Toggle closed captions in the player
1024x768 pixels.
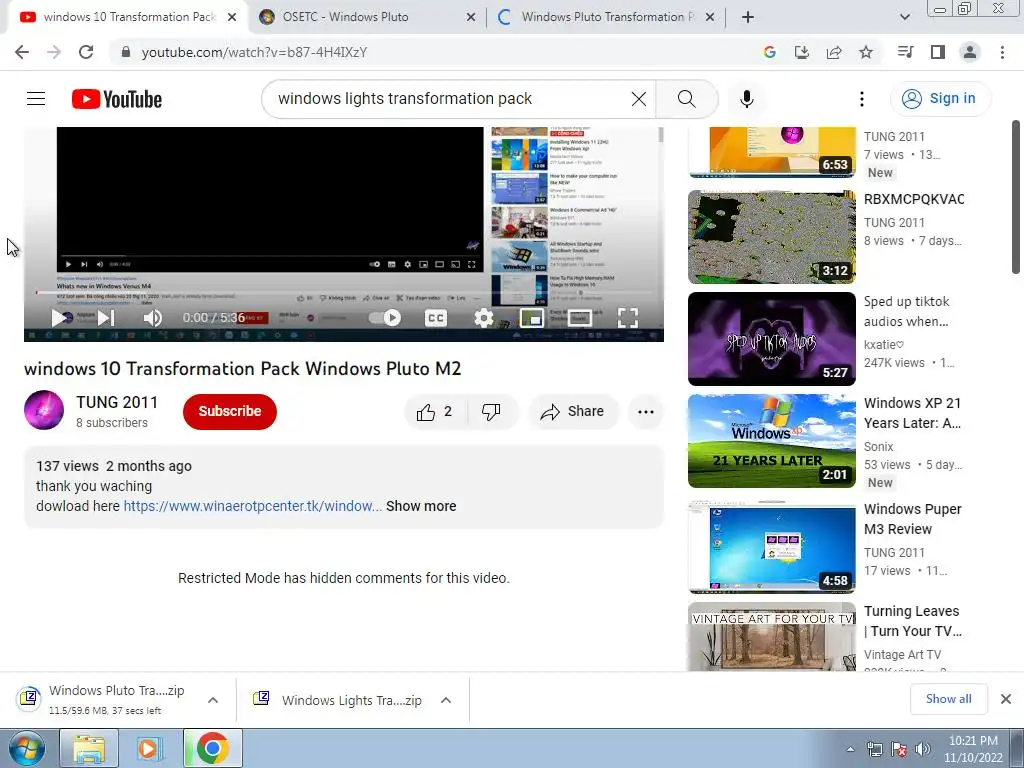coord(436,318)
